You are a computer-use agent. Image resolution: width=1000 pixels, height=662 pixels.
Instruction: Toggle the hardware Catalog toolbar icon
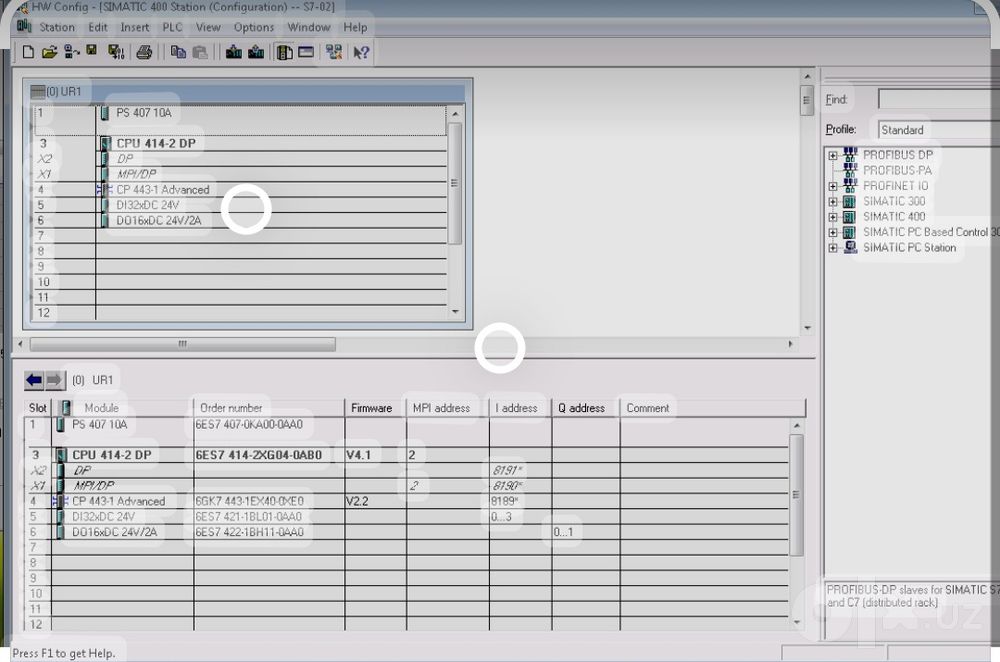pos(284,52)
